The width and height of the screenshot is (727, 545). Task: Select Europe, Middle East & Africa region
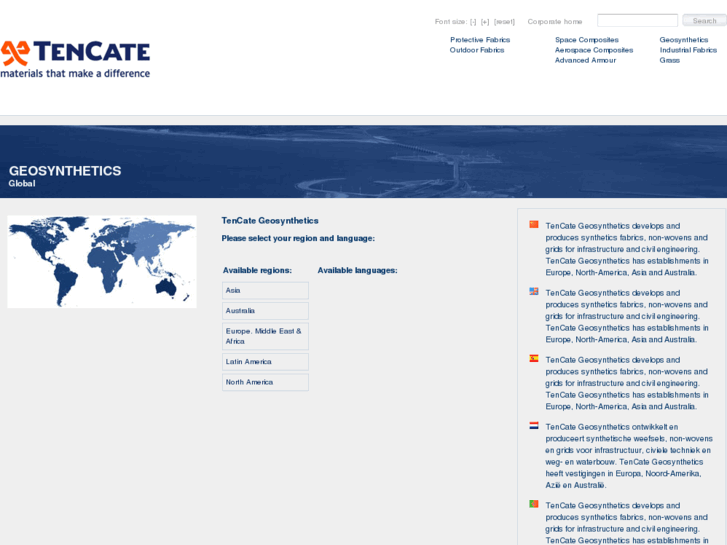(x=265, y=336)
